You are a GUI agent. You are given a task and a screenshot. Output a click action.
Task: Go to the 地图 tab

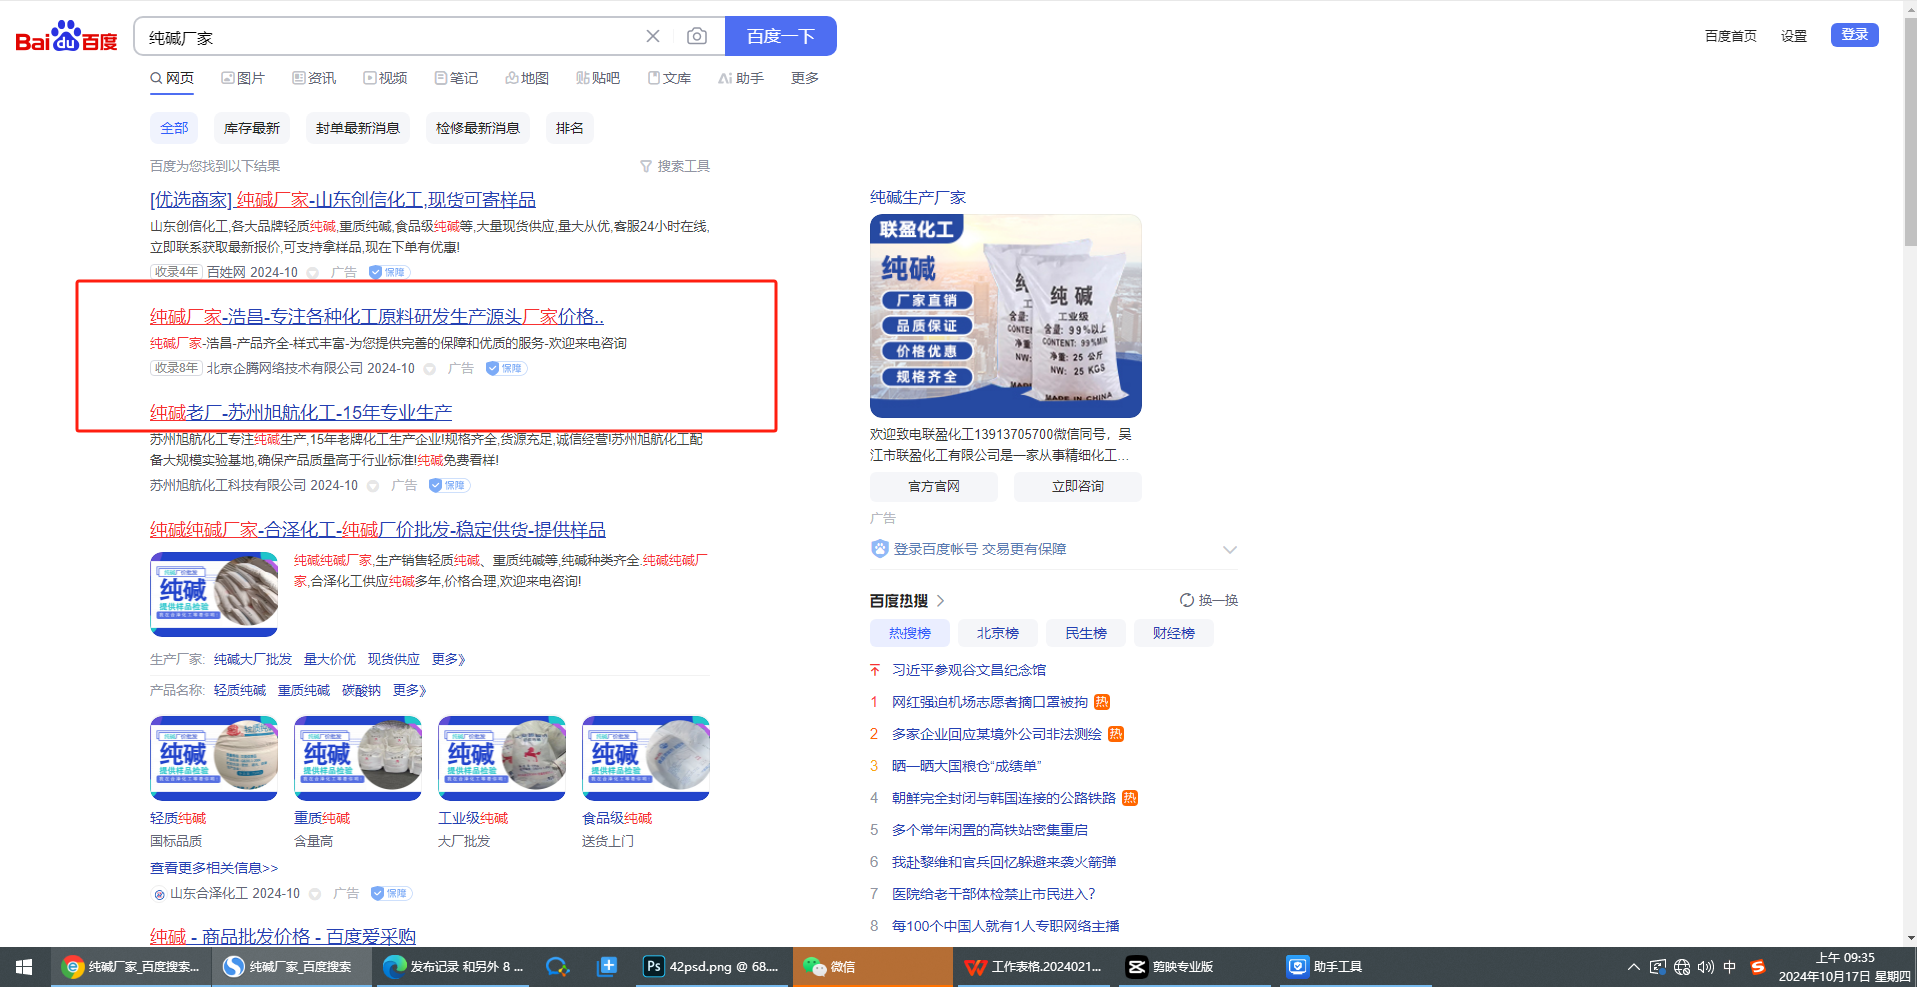[x=527, y=78]
